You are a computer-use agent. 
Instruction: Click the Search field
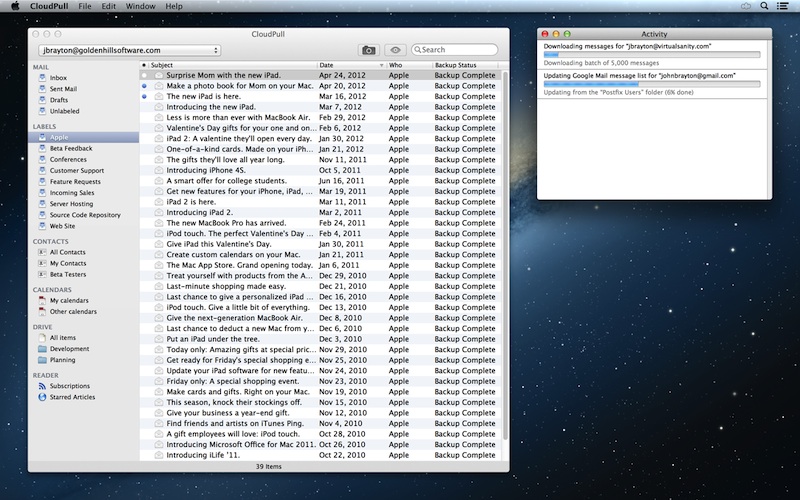[457, 49]
